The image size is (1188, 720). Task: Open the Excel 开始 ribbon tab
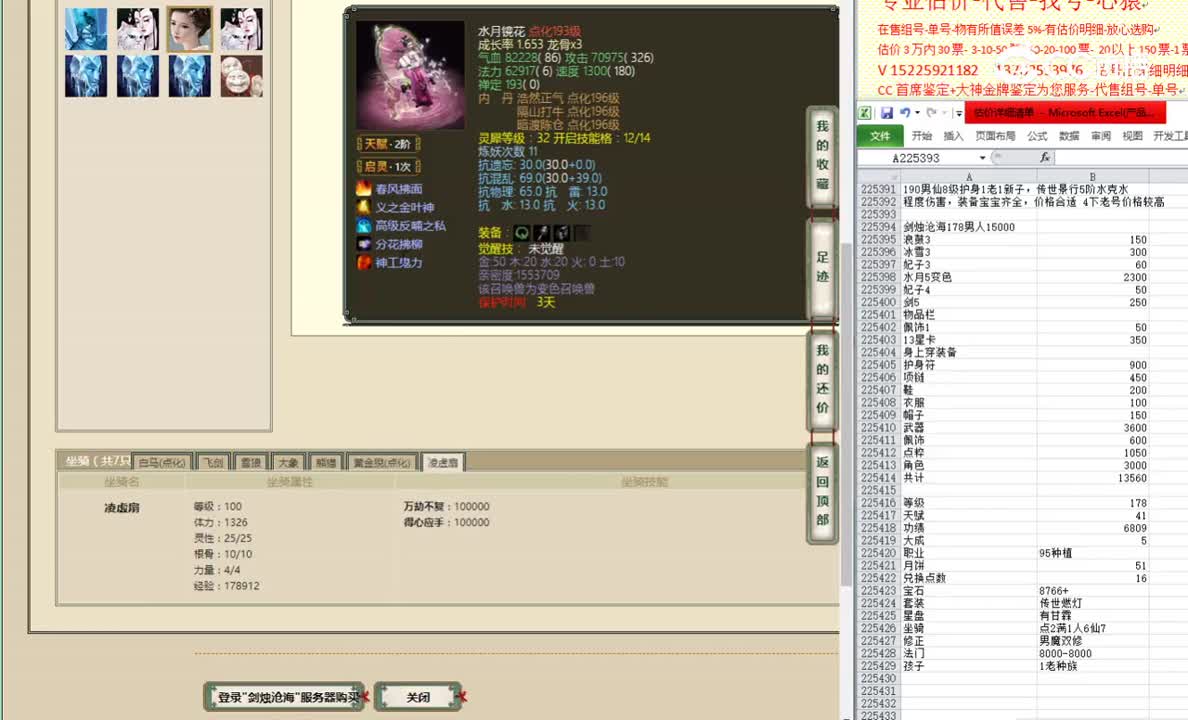pyautogui.click(x=921, y=136)
